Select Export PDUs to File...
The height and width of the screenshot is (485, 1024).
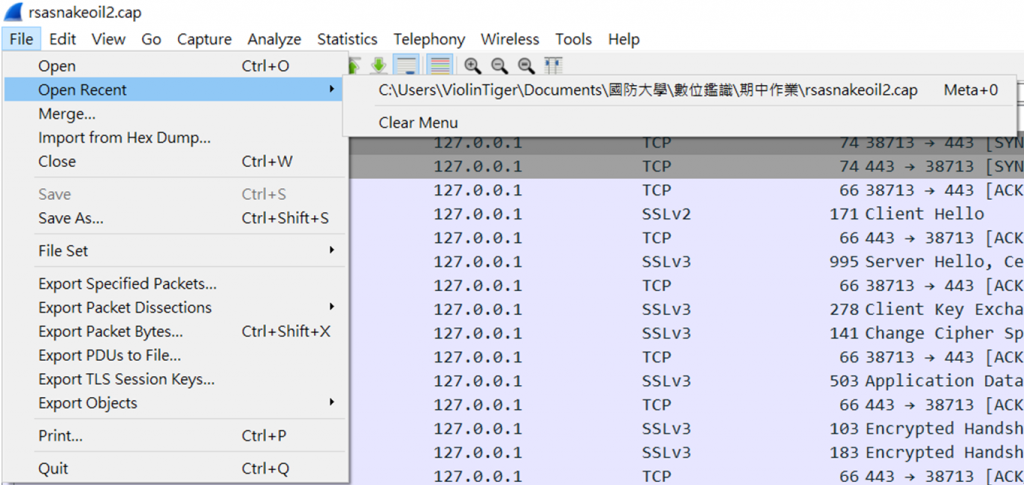tap(174, 356)
